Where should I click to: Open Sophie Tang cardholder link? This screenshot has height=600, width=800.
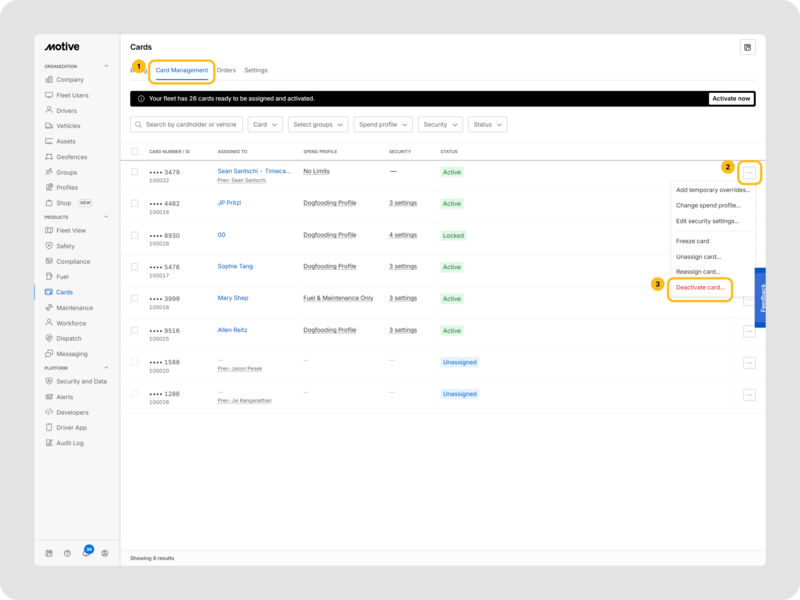tap(237, 267)
